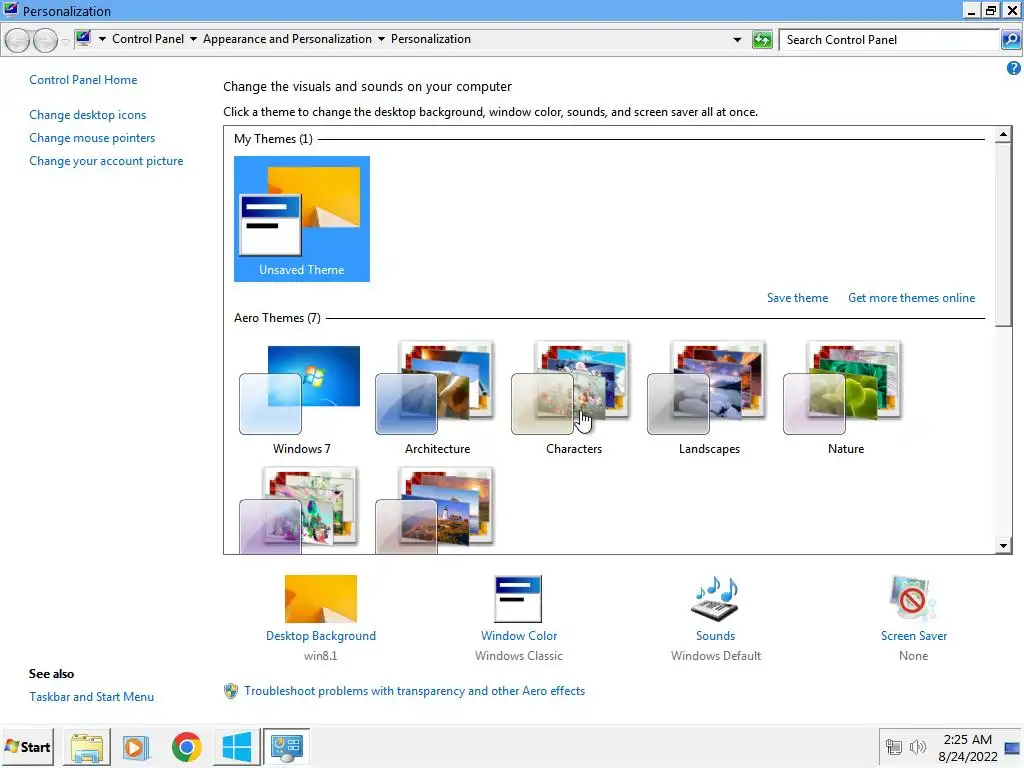1024x768 pixels.
Task: Click Control Panel breadcrumb
Action: (x=148, y=39)
